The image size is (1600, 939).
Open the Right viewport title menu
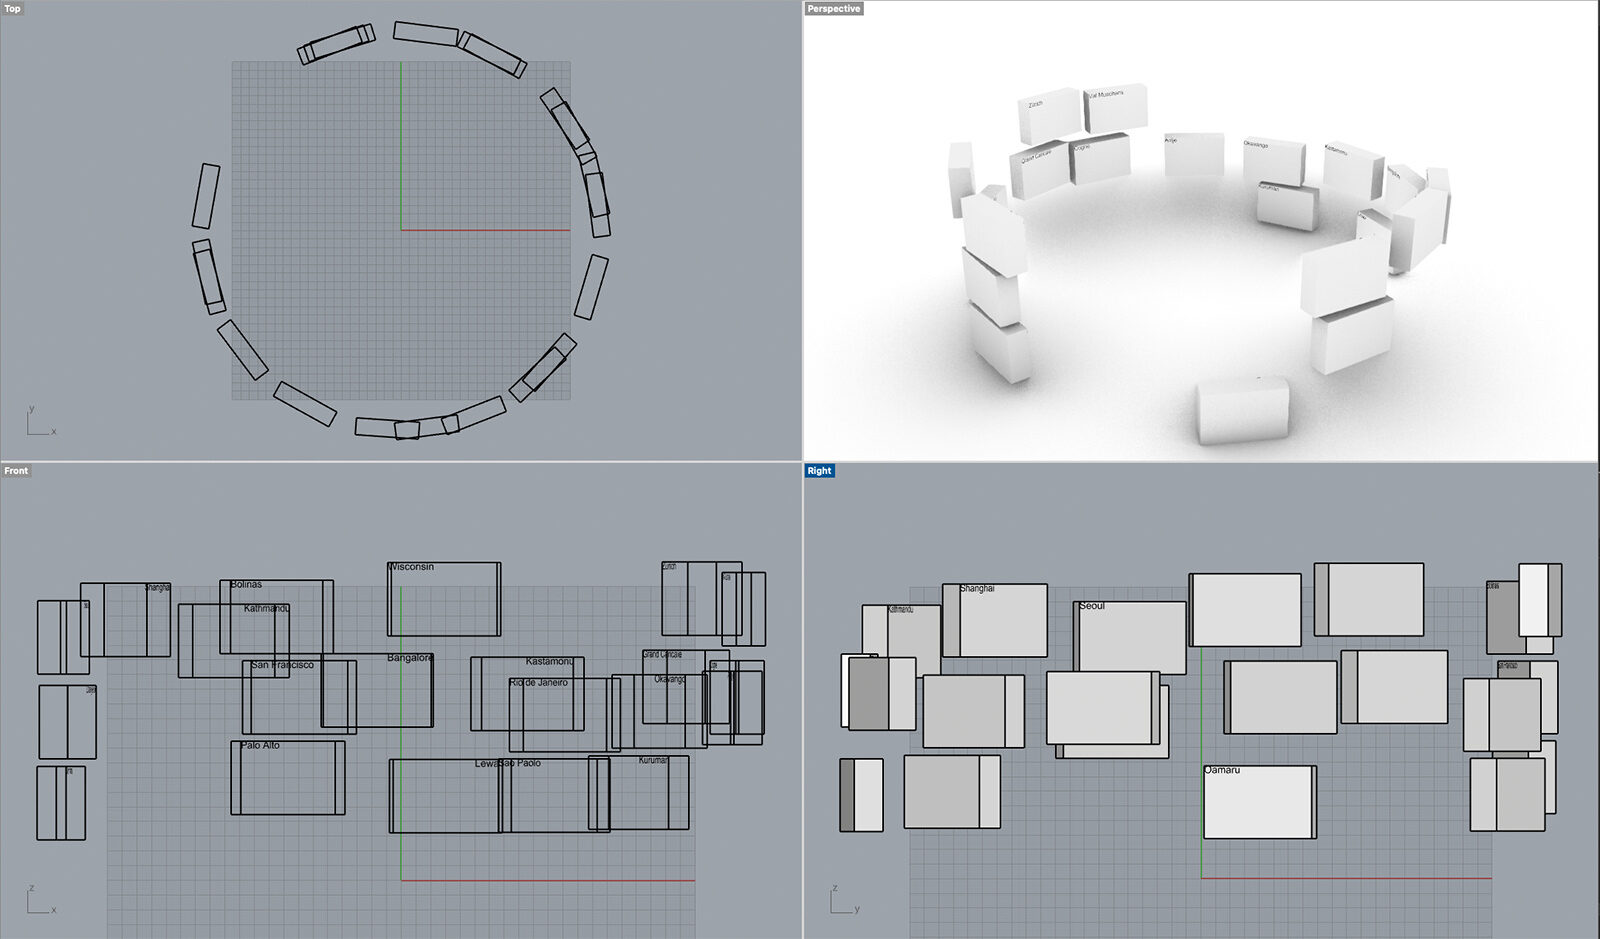(819, 470)
